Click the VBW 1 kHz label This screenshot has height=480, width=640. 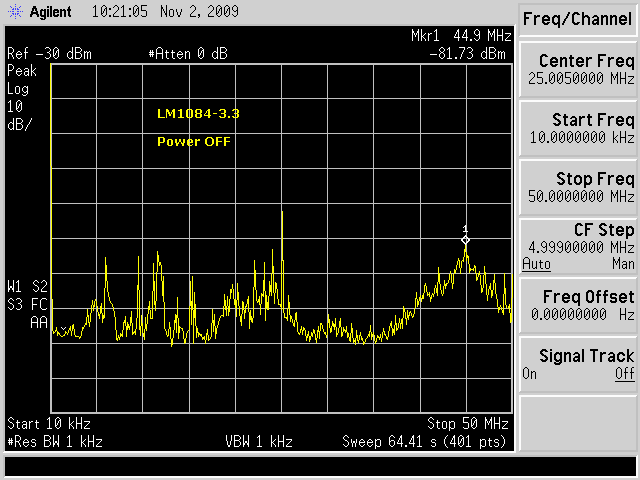click(x=259, y=442)
